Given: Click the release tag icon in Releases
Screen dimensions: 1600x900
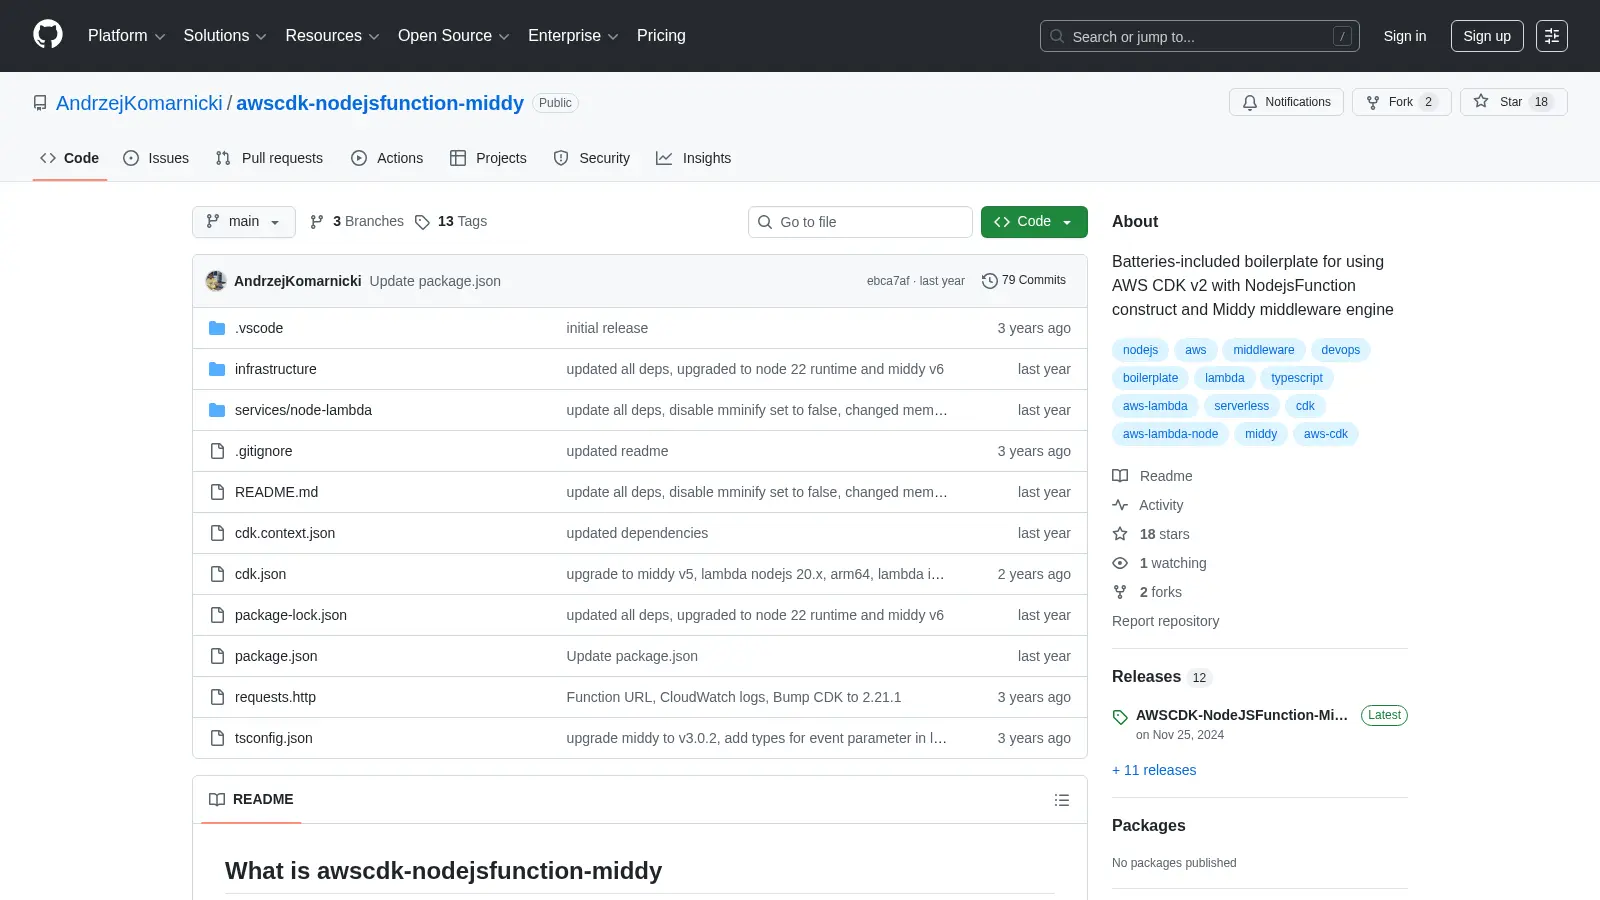Looking at the screenshot, I should pos(1120,717).
